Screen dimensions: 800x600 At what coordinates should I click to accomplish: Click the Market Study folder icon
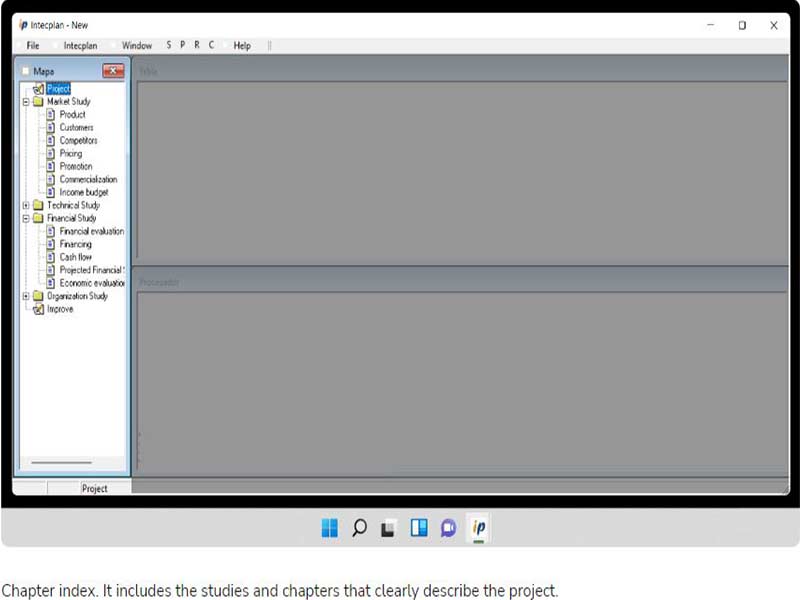[x=38, y=102]
